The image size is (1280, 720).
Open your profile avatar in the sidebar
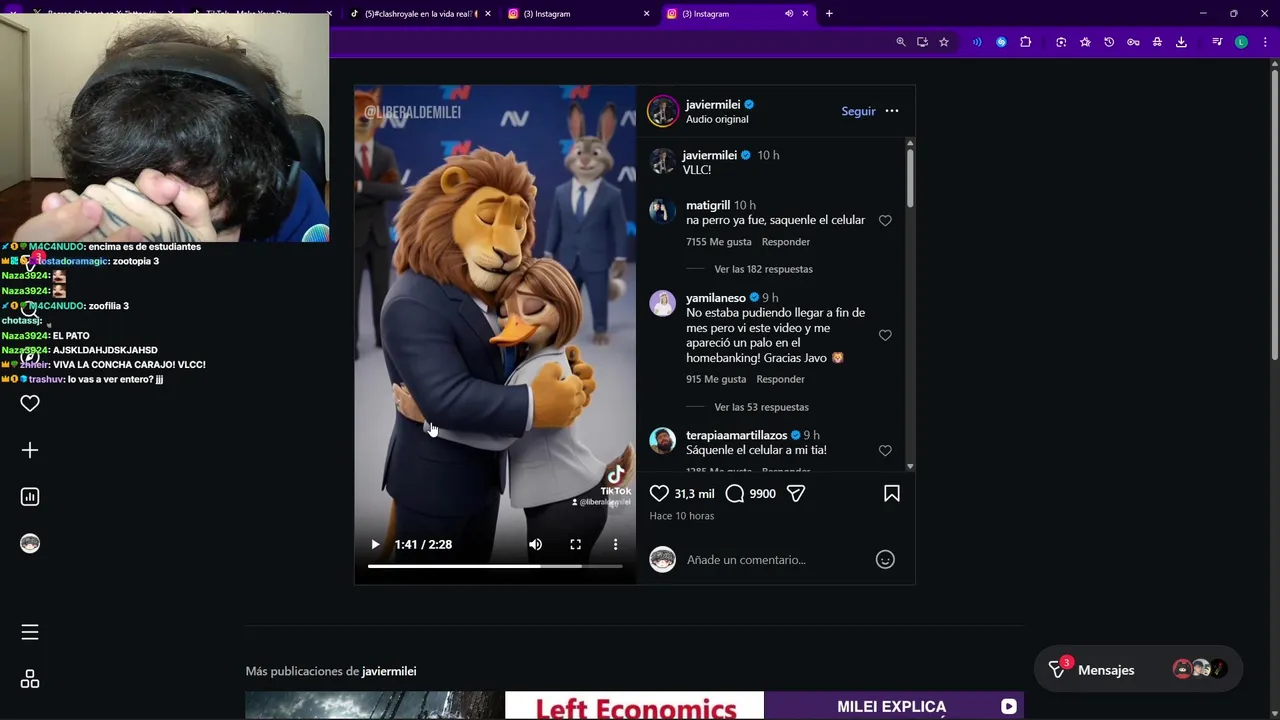(30, 543)
